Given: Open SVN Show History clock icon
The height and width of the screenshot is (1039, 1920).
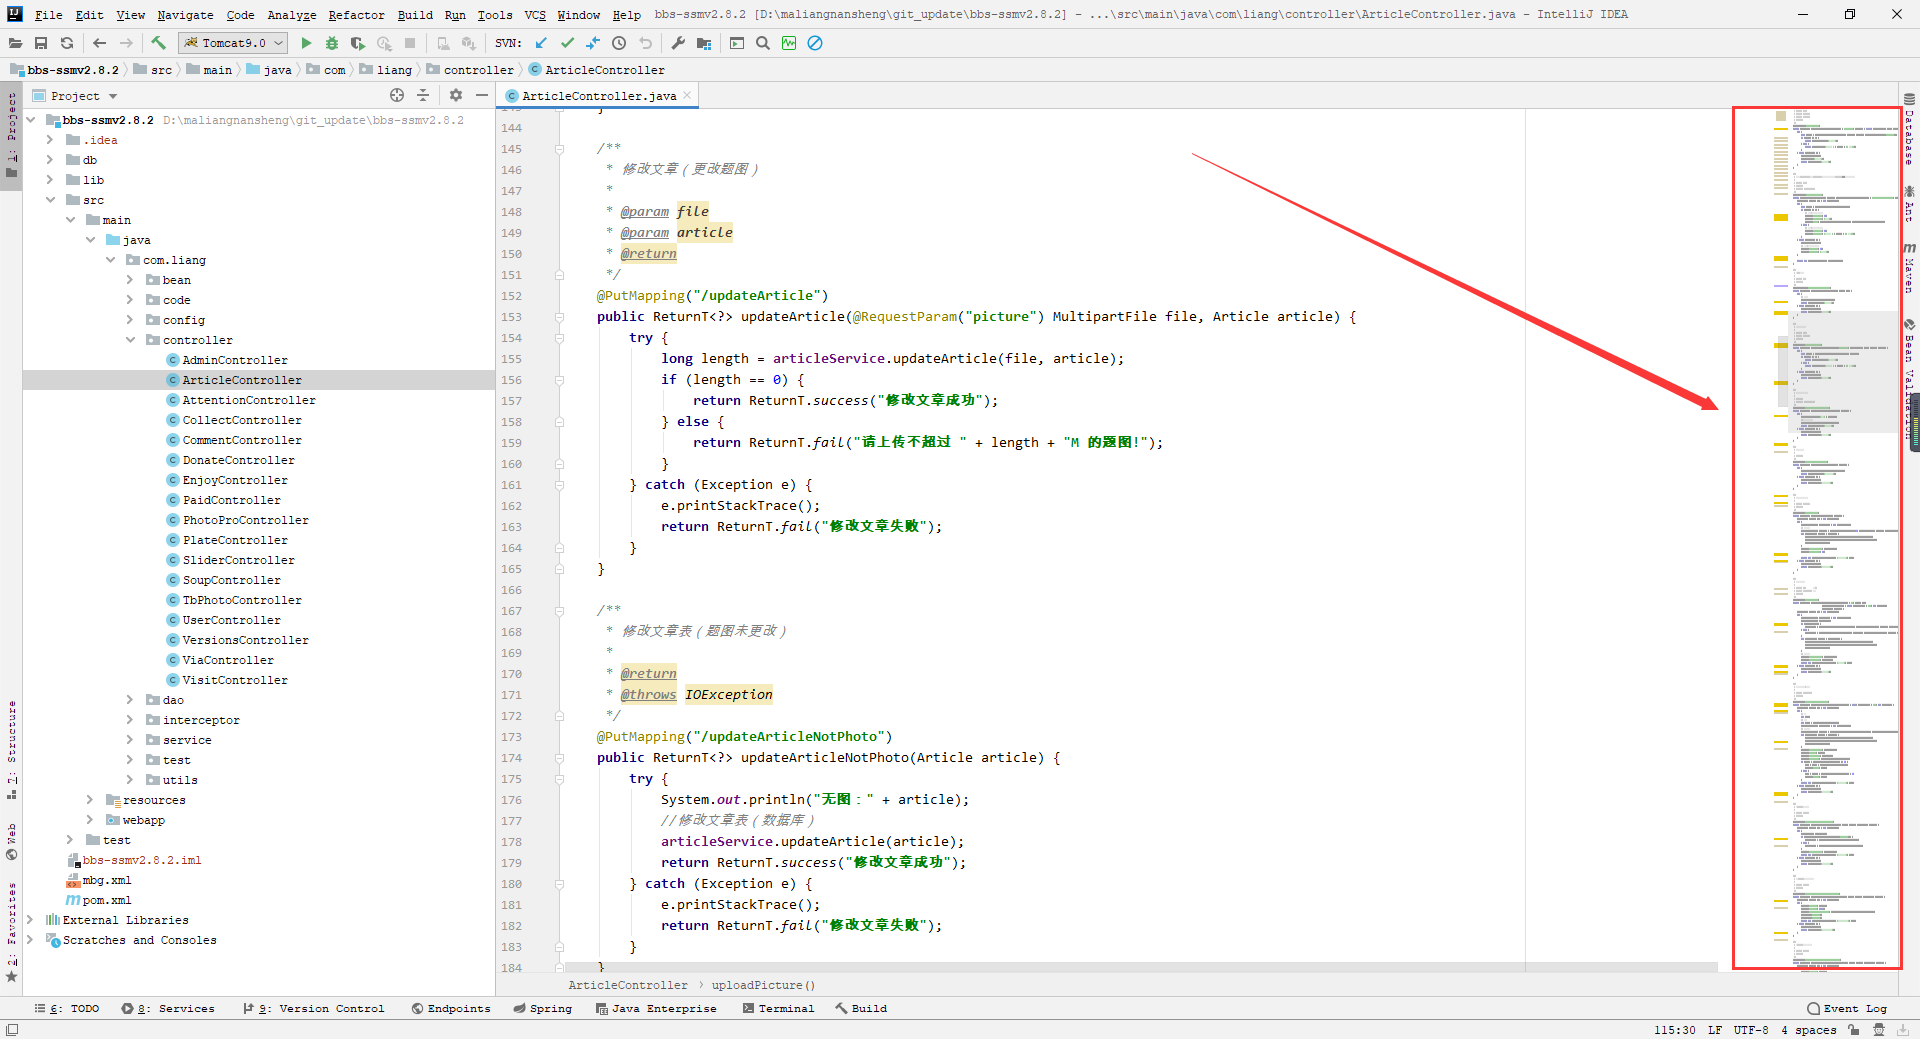Looking at the screenshot, I should (x=619, y=43).
